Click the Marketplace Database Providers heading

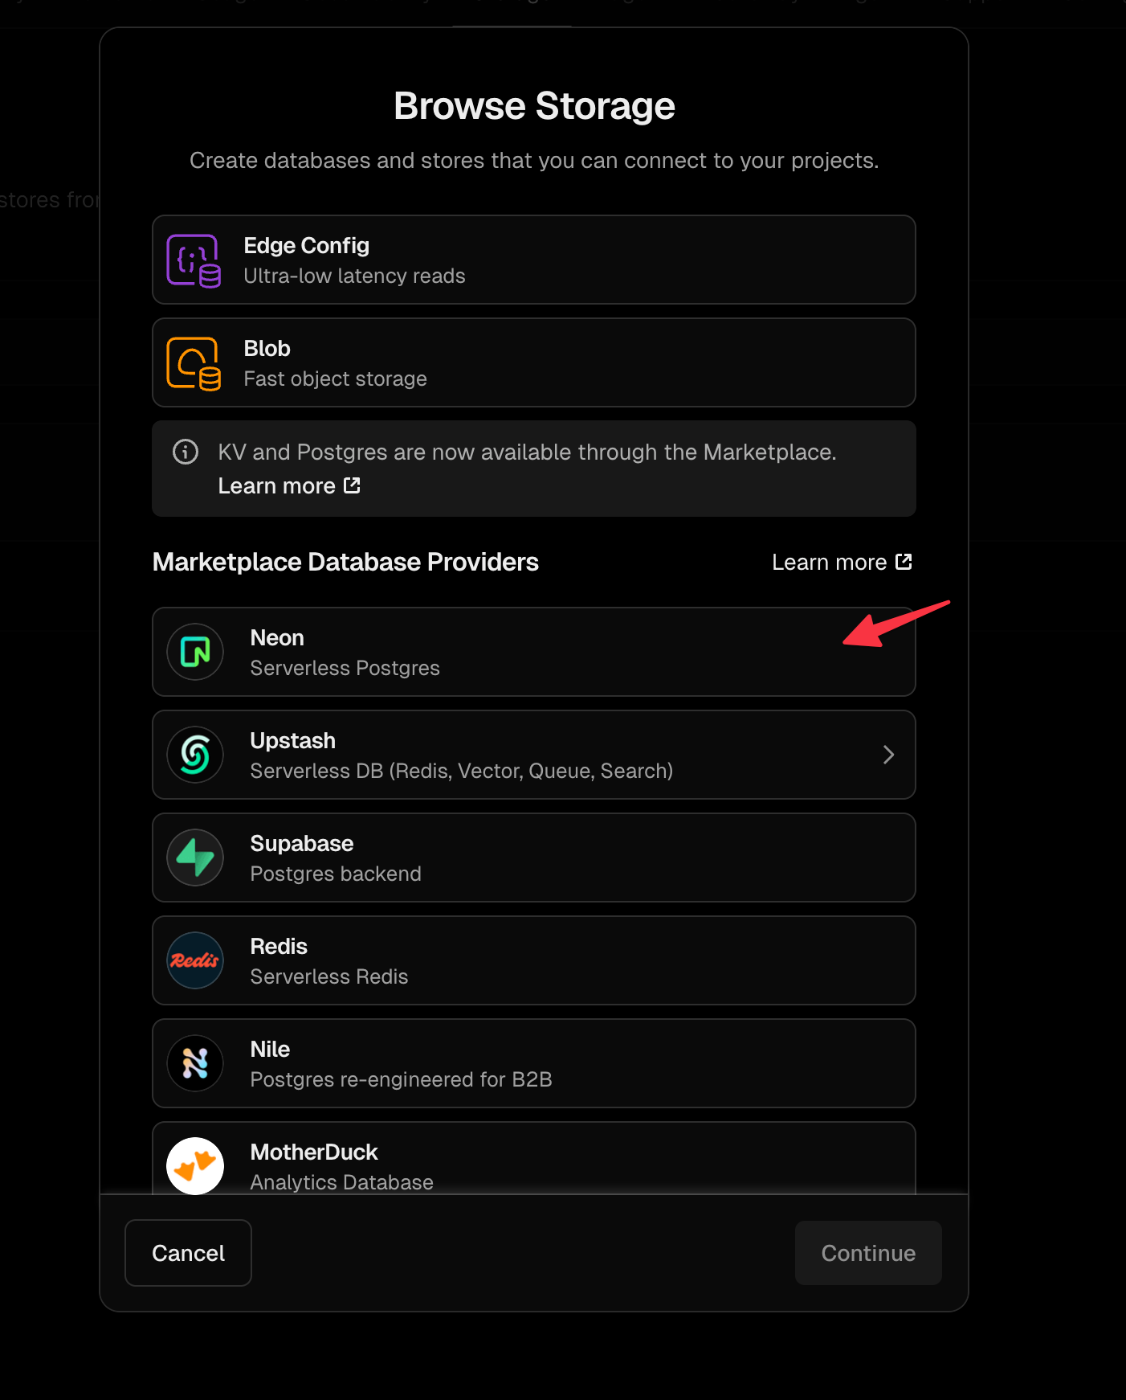pyautogui.click(x=346, y=562)
